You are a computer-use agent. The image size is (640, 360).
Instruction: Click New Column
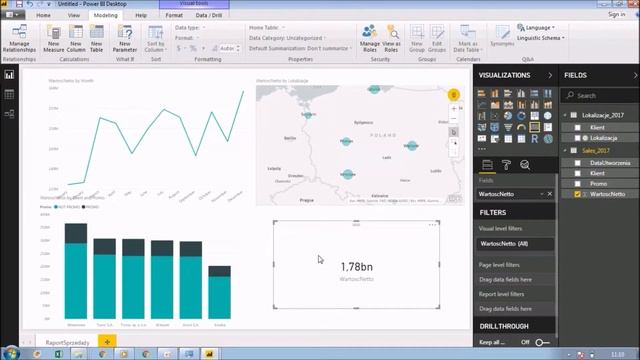76,39
